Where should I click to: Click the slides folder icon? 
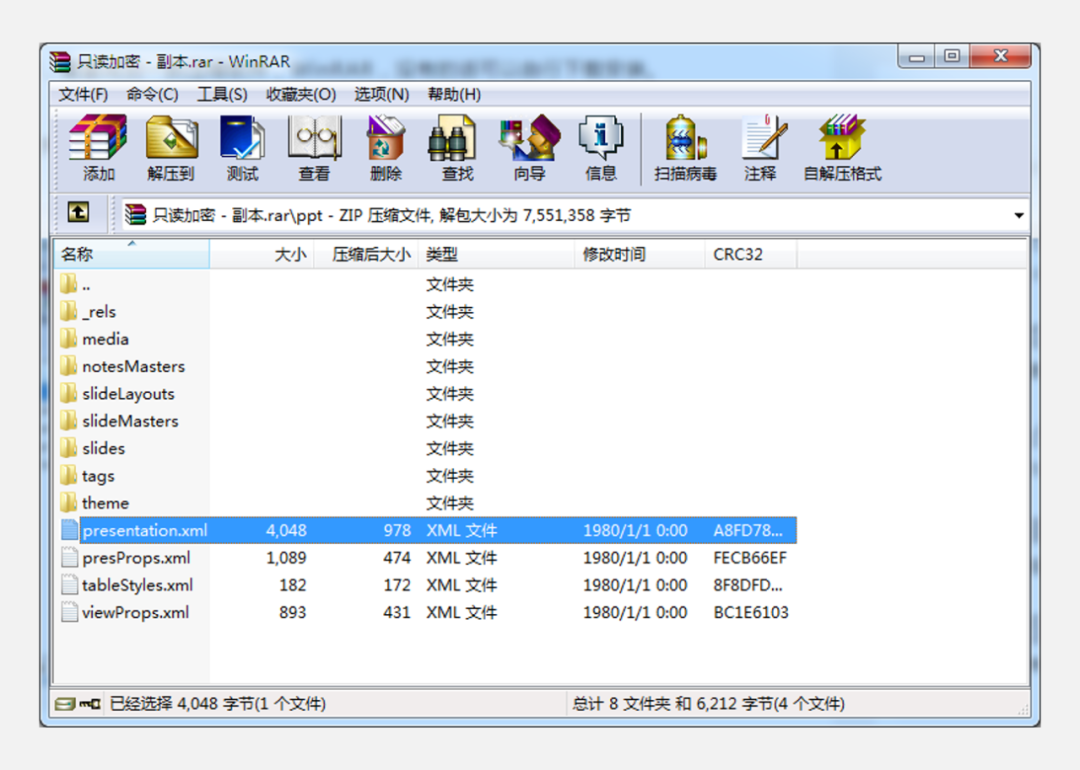click(x=68, y=448)
